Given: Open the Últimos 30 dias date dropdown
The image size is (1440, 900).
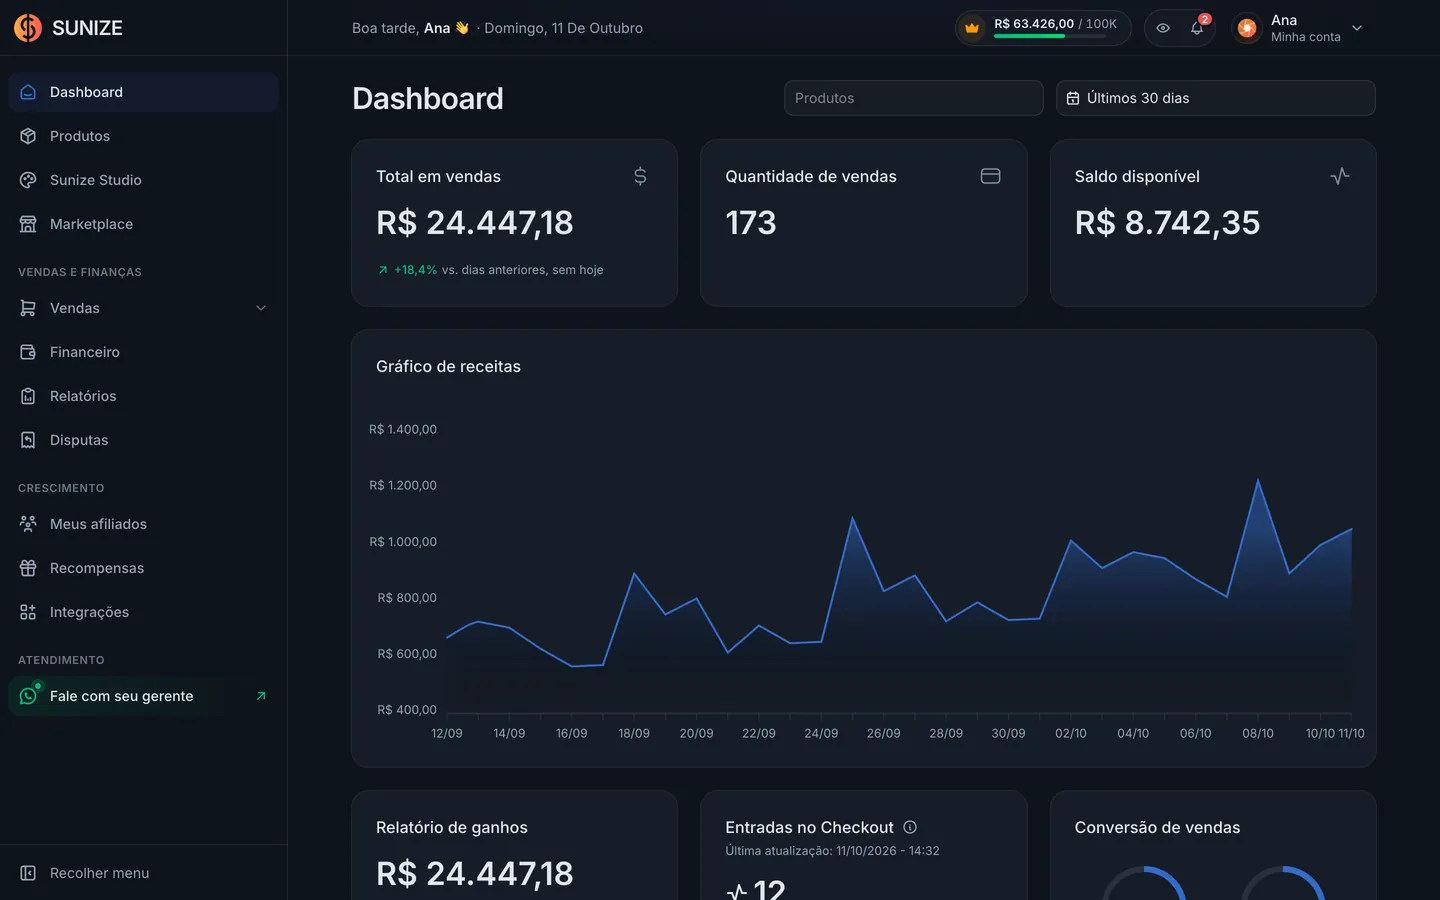Looking at the screenshot, I should [x=1216, y=98].
